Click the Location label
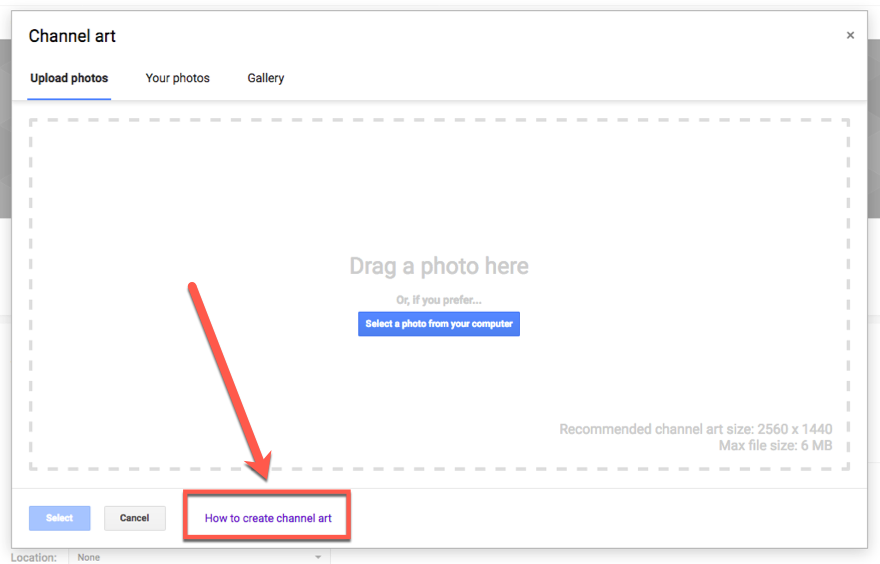 (x=34, y=557)
